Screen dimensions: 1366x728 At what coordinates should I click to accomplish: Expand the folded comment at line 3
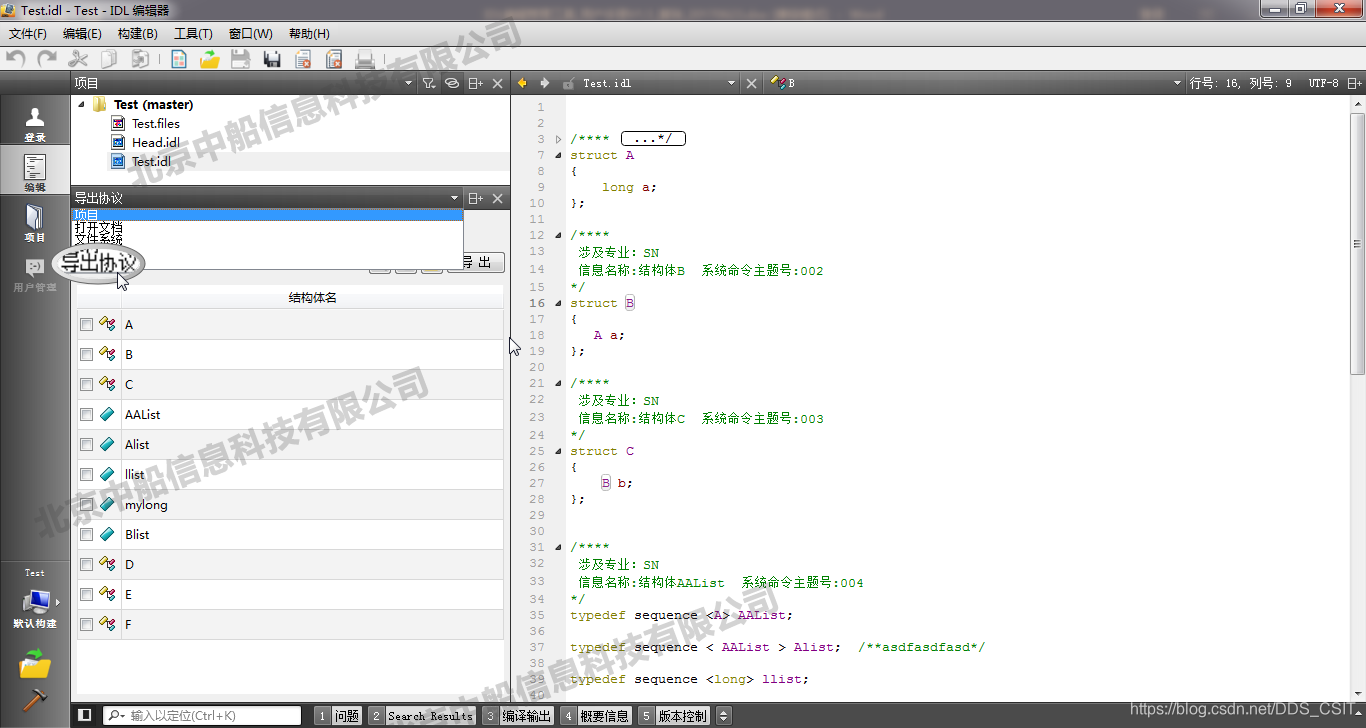click(x=558, y=139)
